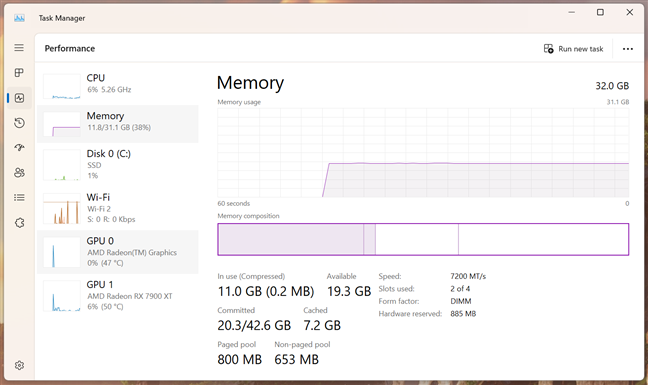Open the App history icon
Image resolution: width=648 pixels, height=385 pixels.
(x=19, y=123)
